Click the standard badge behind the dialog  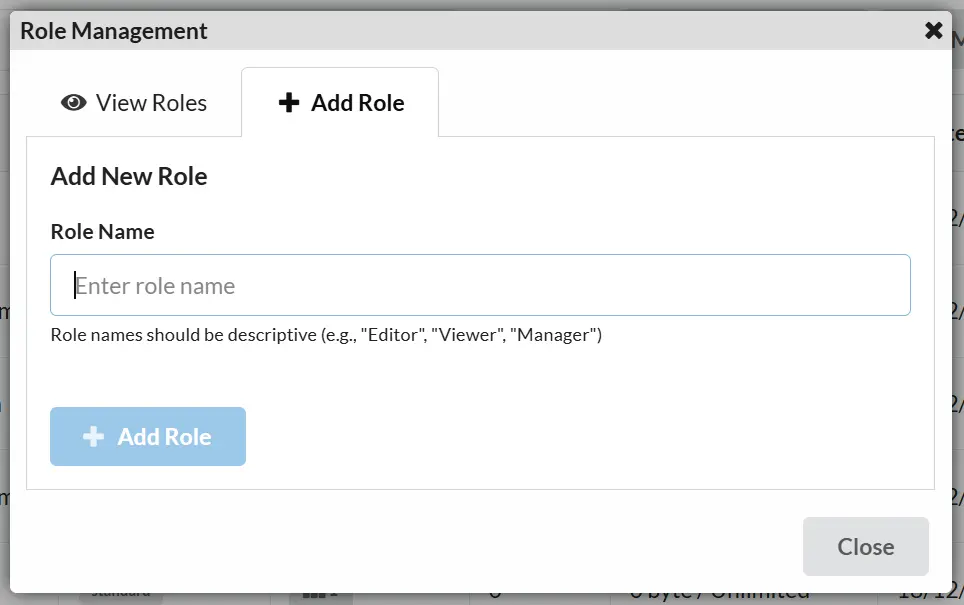[x=121, y=594]
